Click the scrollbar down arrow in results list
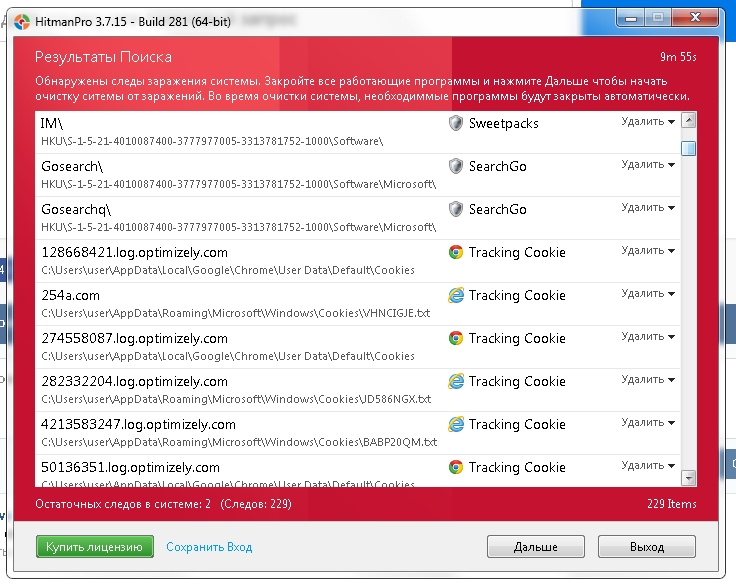Viewport: 736px width, 586px height. click(x=689, y=478)
